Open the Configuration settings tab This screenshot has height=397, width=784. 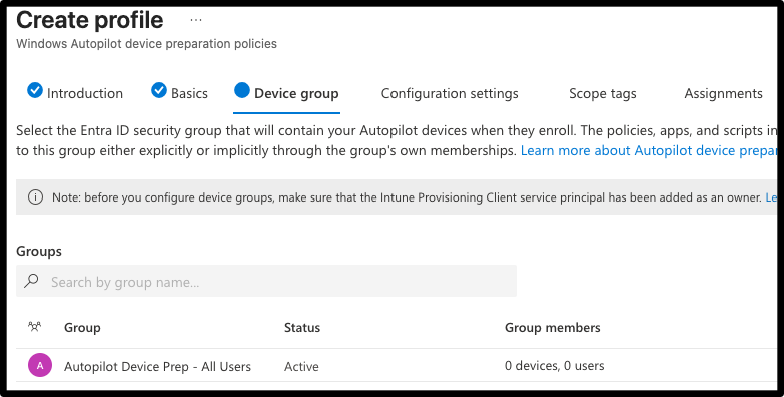(x=450, y=94)
